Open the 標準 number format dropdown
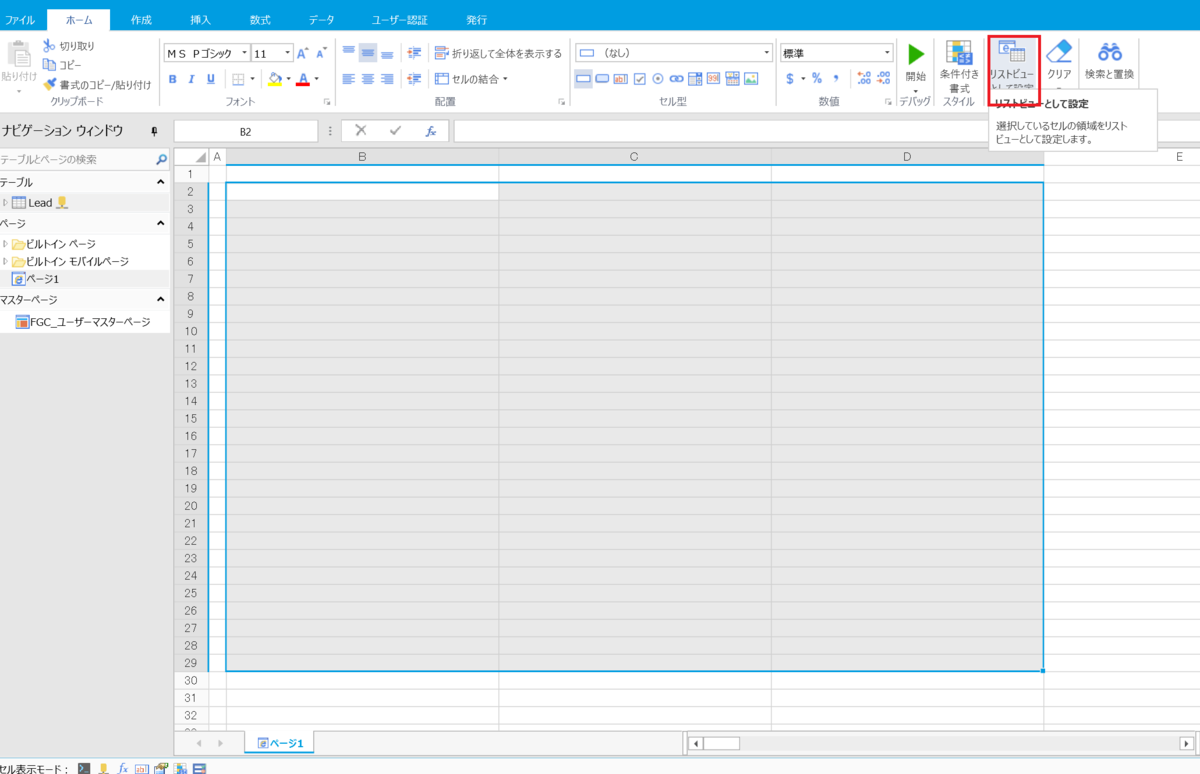Screen dimensions: 1200x774 [886, 52]
